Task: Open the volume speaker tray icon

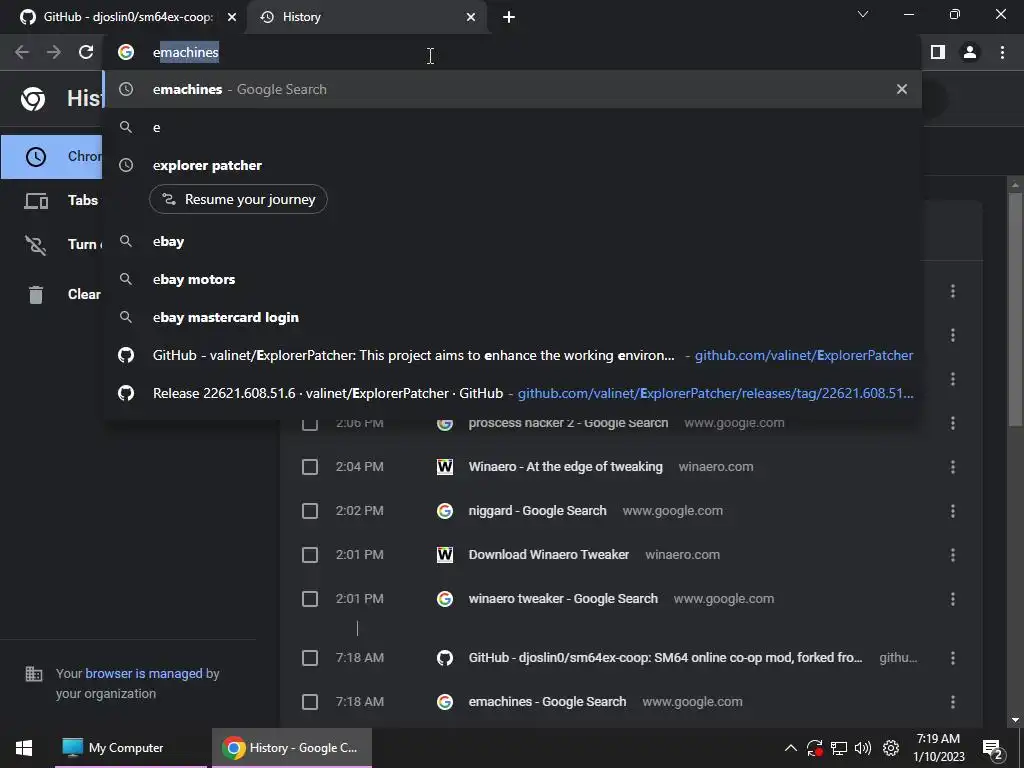Action: click(x=863, y=748)
